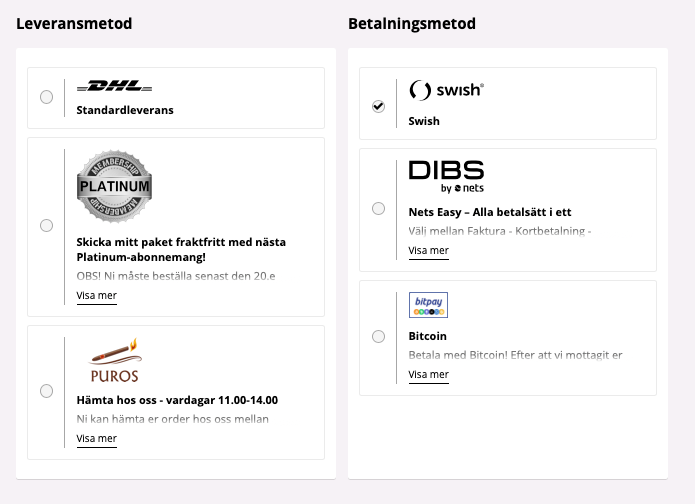Click the DHL logo

[x=114, y=86]
